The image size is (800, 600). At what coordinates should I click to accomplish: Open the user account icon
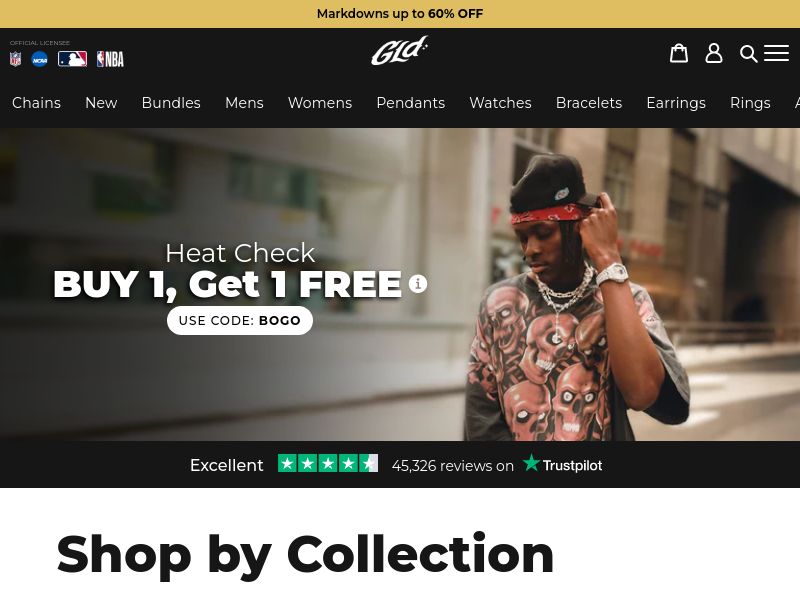pos(714,53)
